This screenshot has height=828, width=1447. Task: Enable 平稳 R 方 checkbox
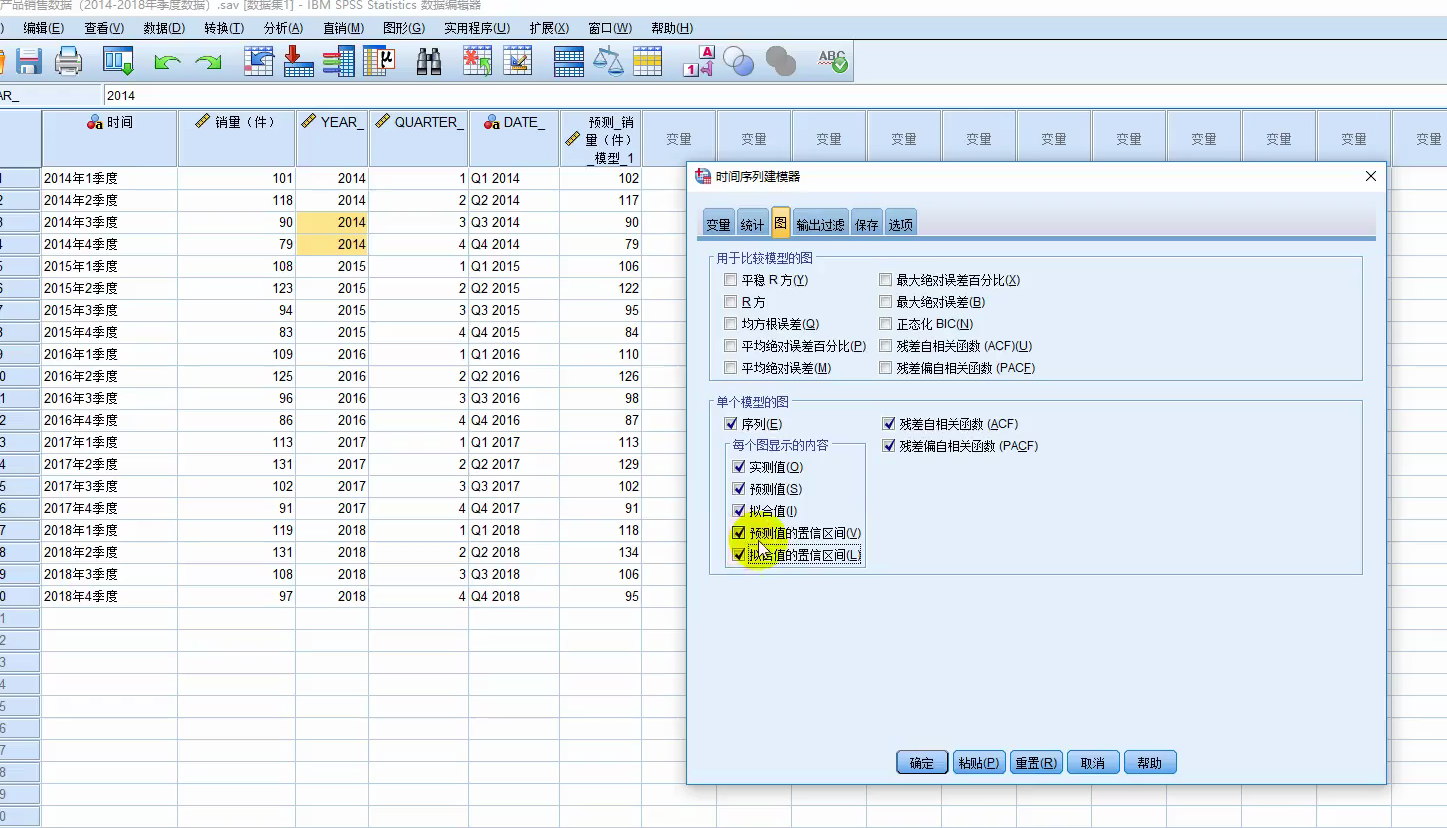(731, 280)
